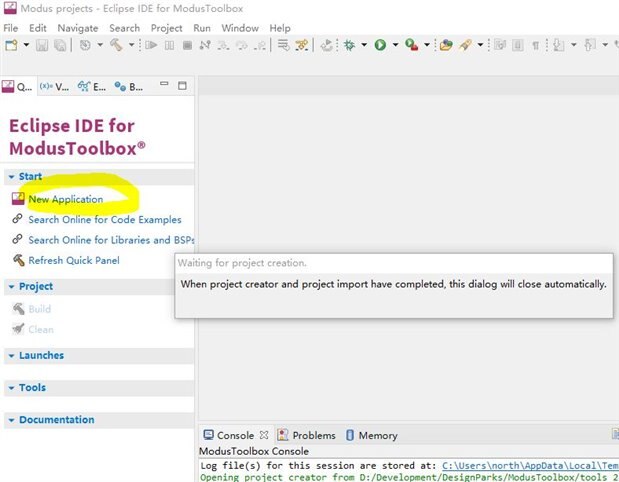
Task: Click the Step Over toolbar icon
Action: point(242,45)
